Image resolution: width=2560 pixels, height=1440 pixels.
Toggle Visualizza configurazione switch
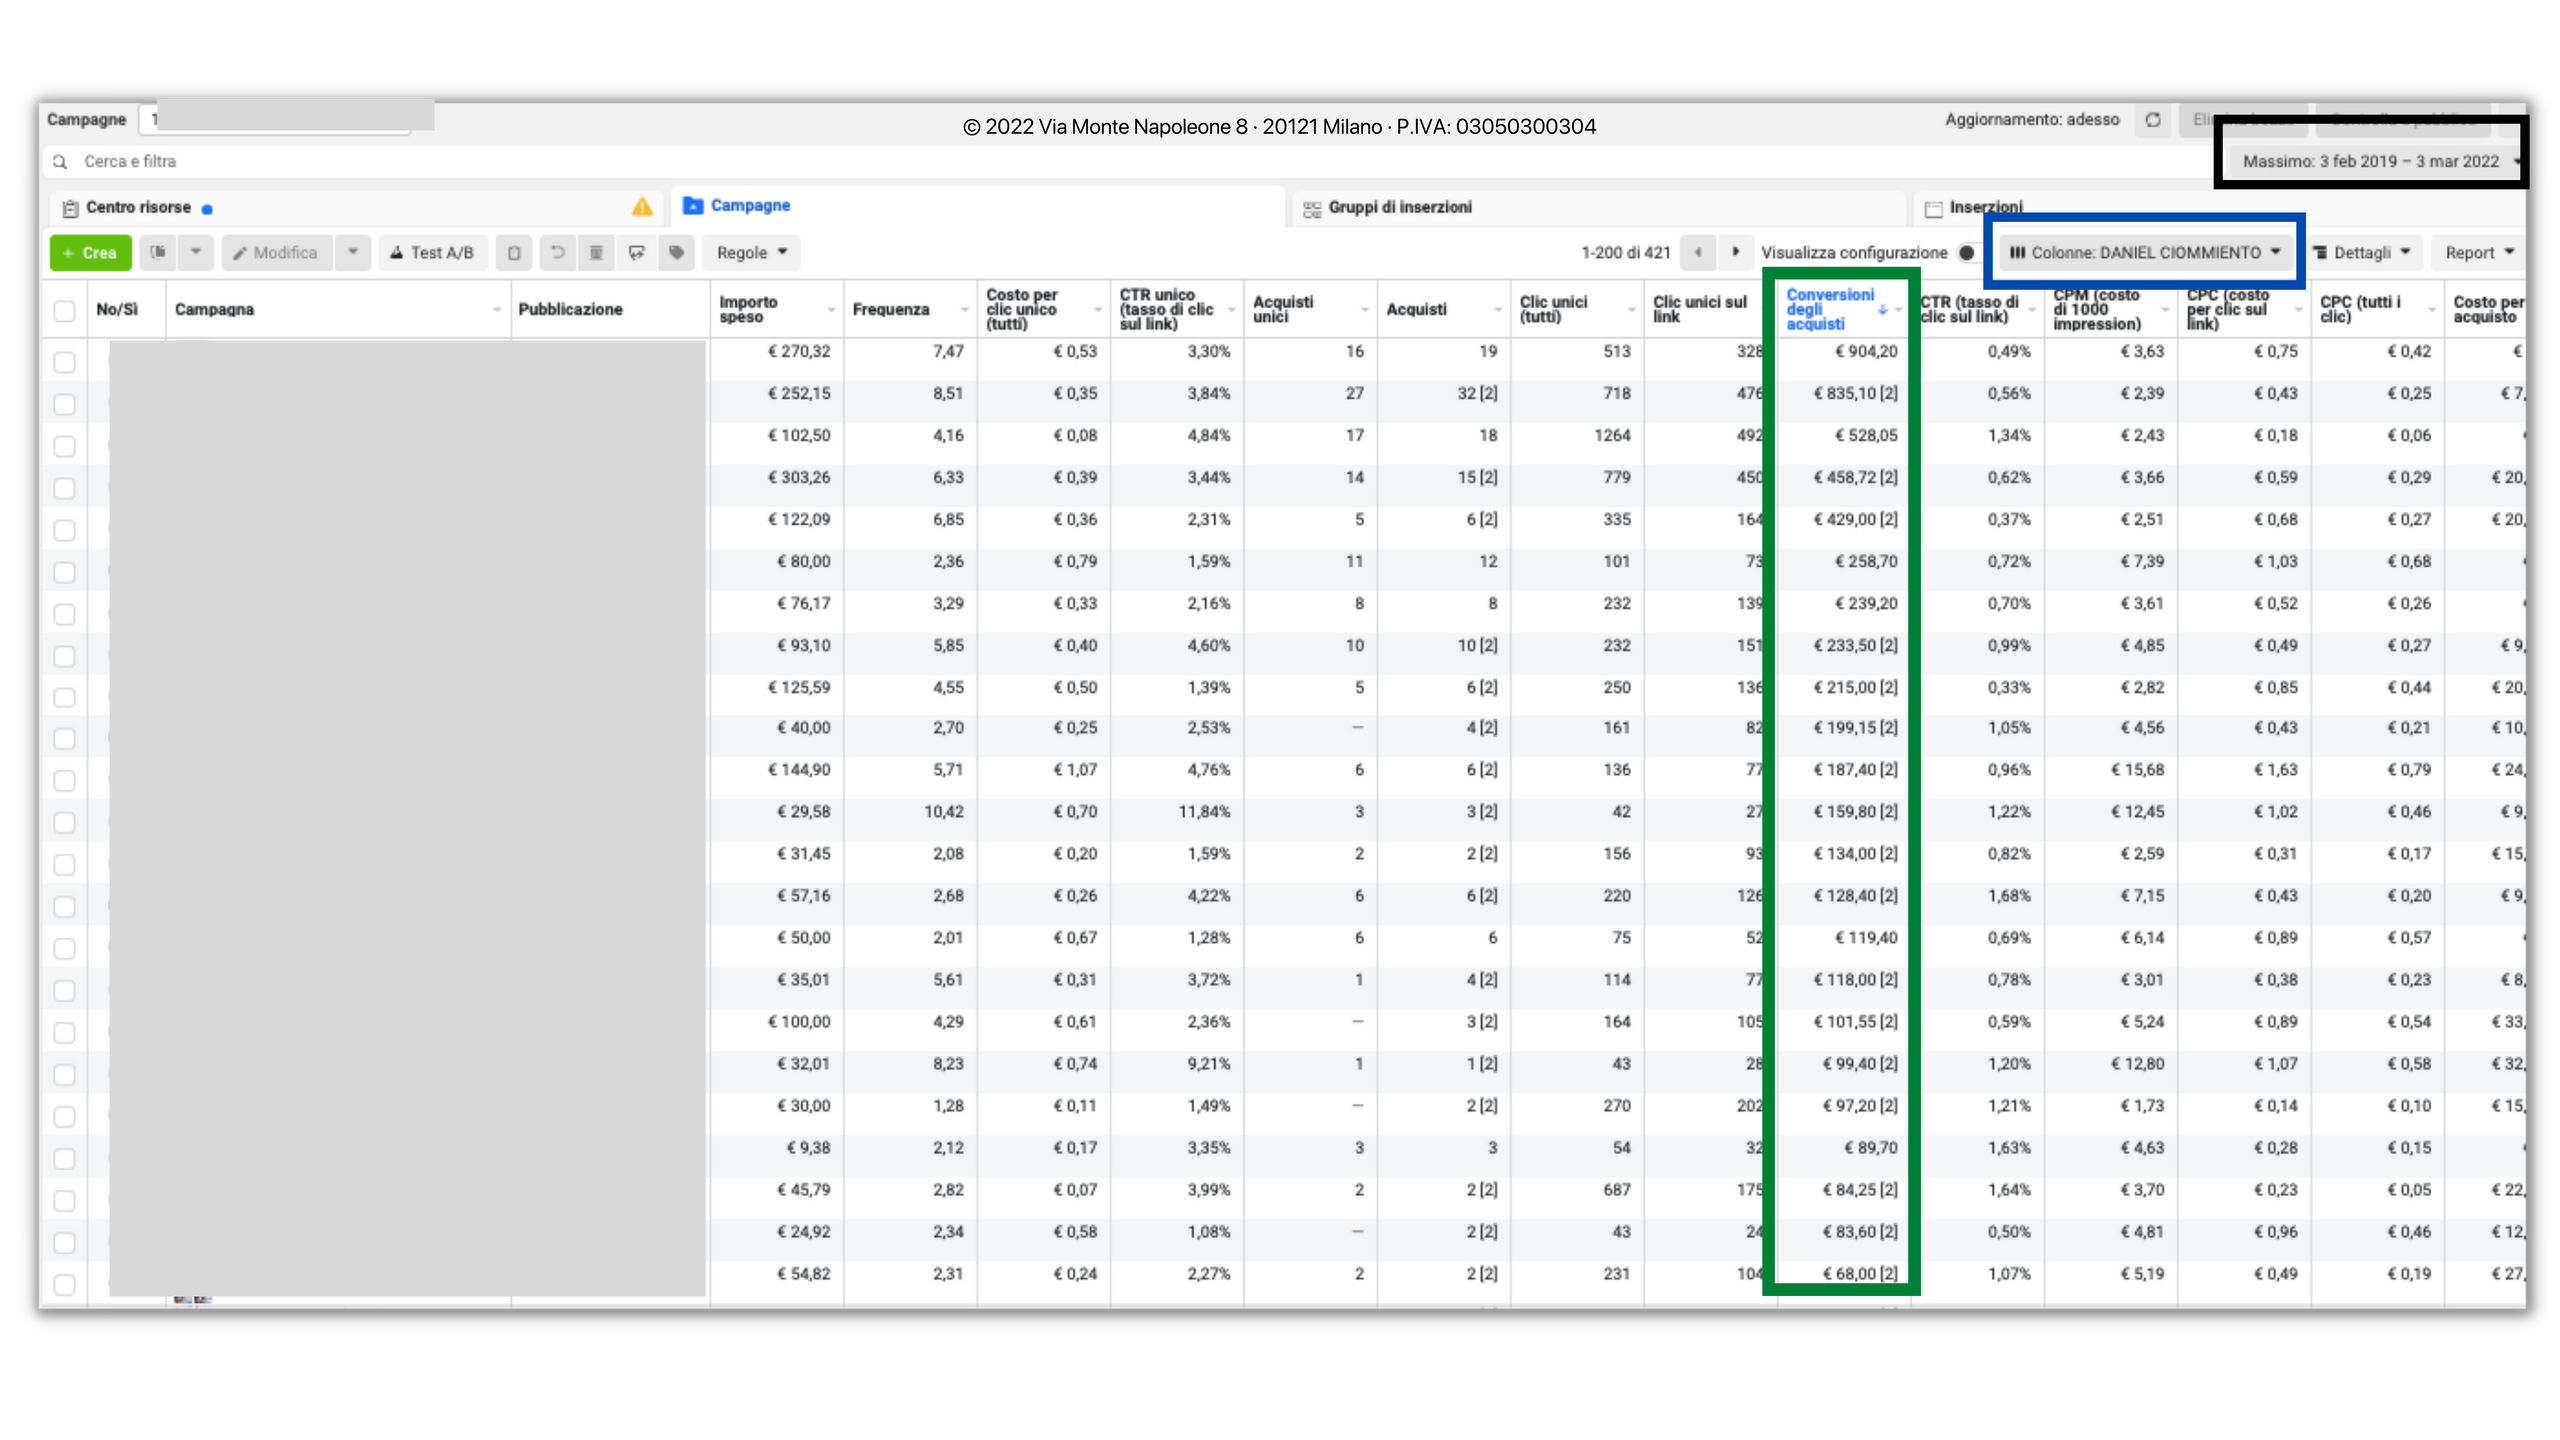(x=1967, y=253)
